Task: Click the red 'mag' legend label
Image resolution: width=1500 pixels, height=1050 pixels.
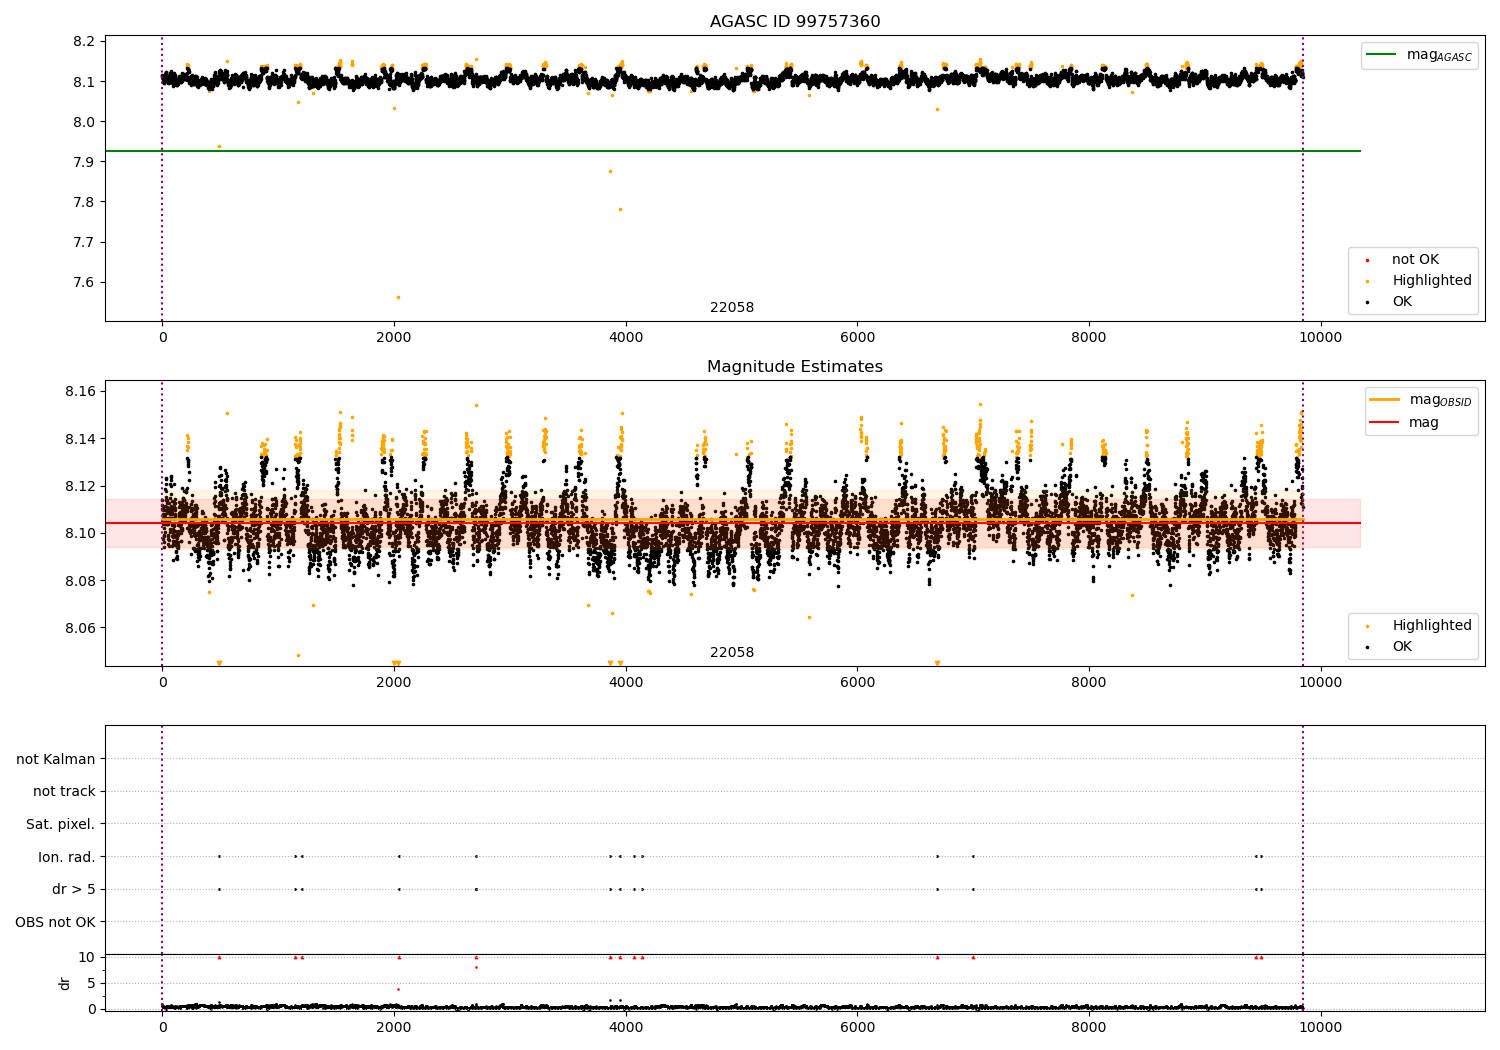Action: click(1424, 422)
